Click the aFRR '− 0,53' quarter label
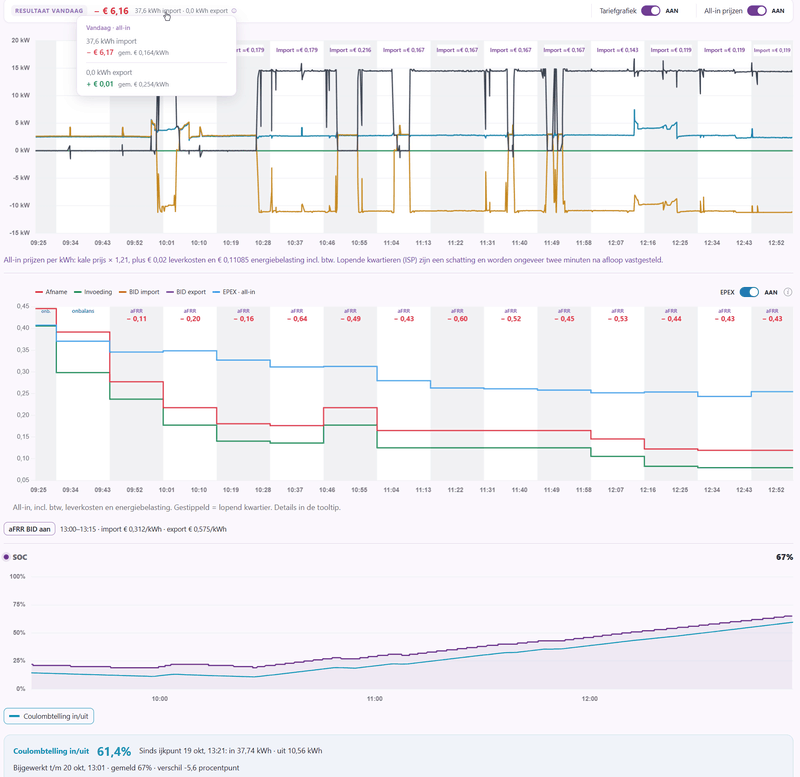800x777 pixels. 617,319
